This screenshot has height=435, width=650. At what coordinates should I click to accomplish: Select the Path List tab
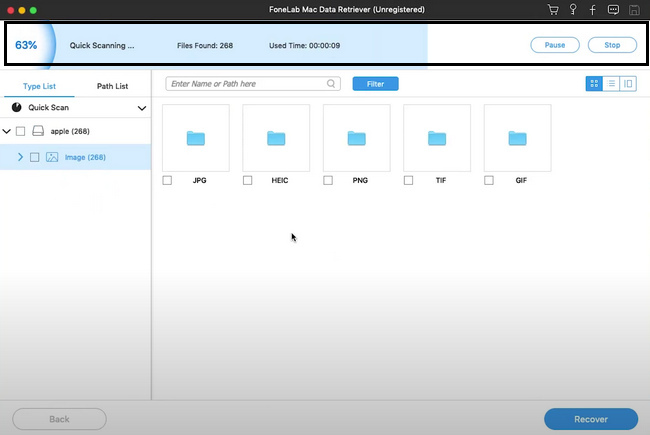[112, 86]
